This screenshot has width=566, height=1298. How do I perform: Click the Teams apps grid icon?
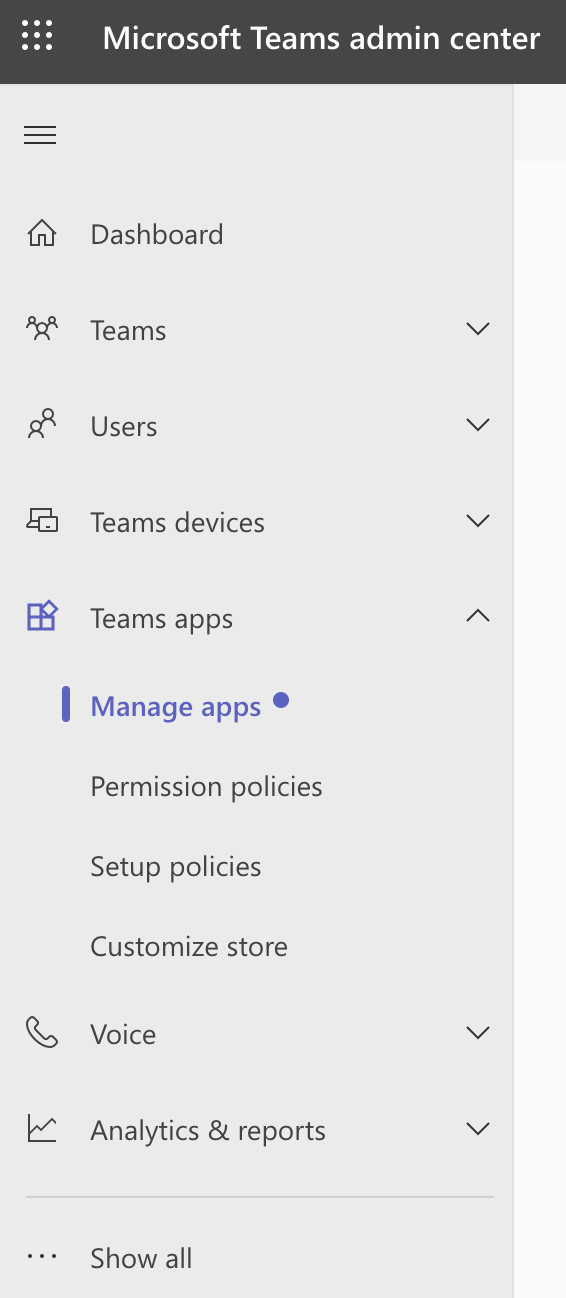[42, 617]
